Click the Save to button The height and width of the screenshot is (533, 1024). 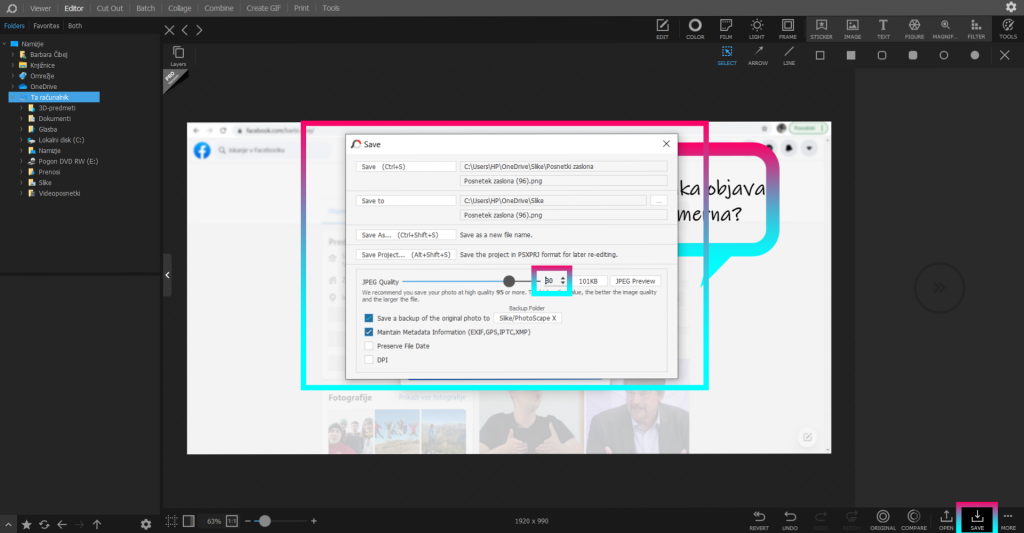pyautogui.click(x=406, y=201)
